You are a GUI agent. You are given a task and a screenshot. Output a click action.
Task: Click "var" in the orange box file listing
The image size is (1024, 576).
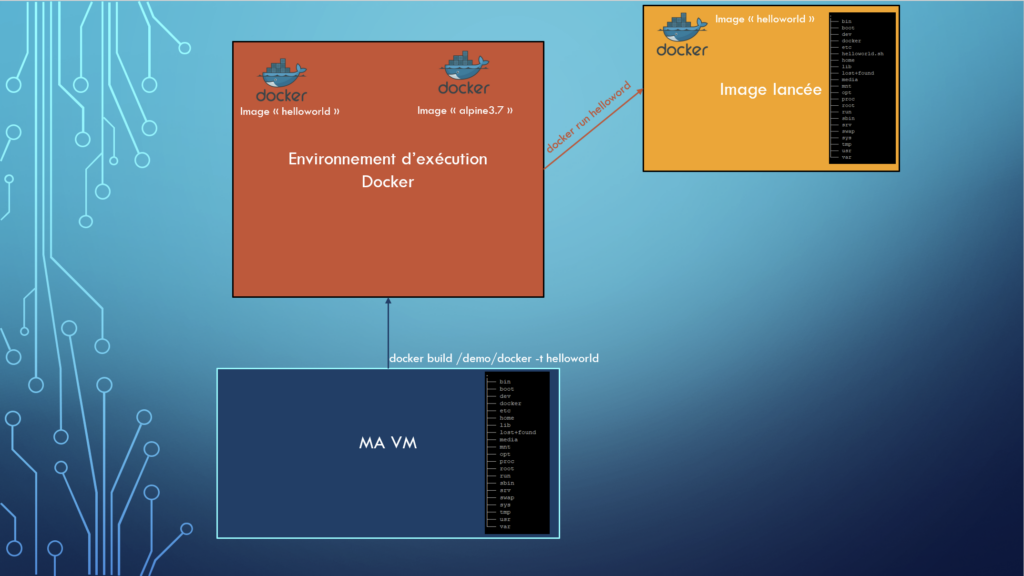pos(846,157)
